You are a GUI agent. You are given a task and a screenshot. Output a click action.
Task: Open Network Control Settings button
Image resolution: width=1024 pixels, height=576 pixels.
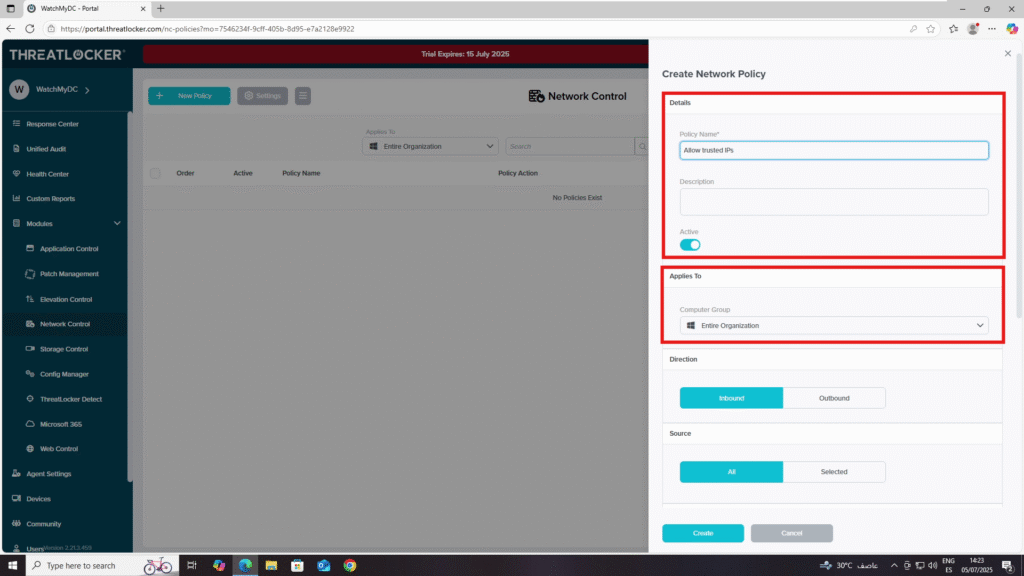click(x=262, y=95)
